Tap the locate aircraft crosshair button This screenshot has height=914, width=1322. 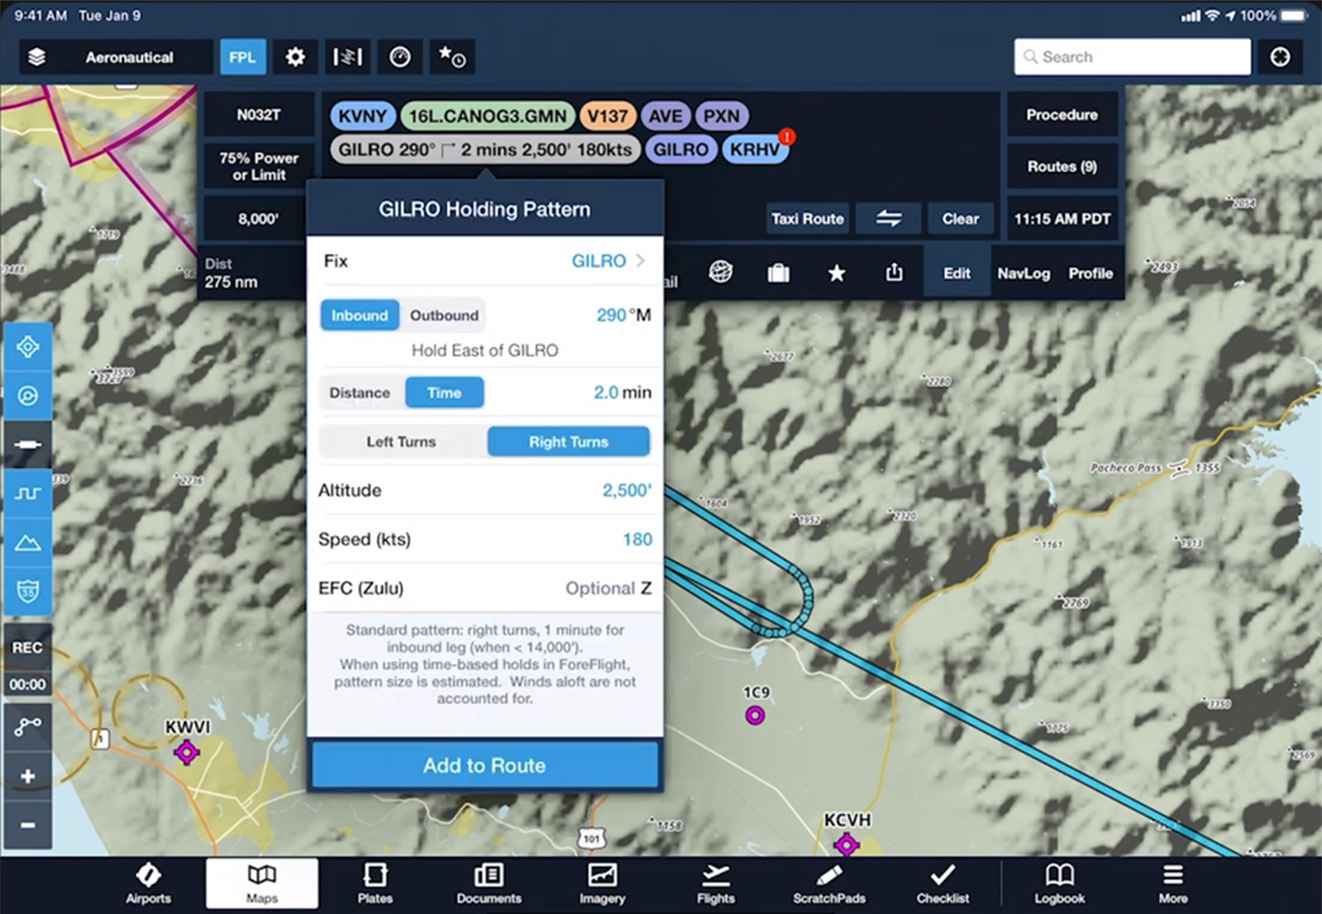(1280, 57)
